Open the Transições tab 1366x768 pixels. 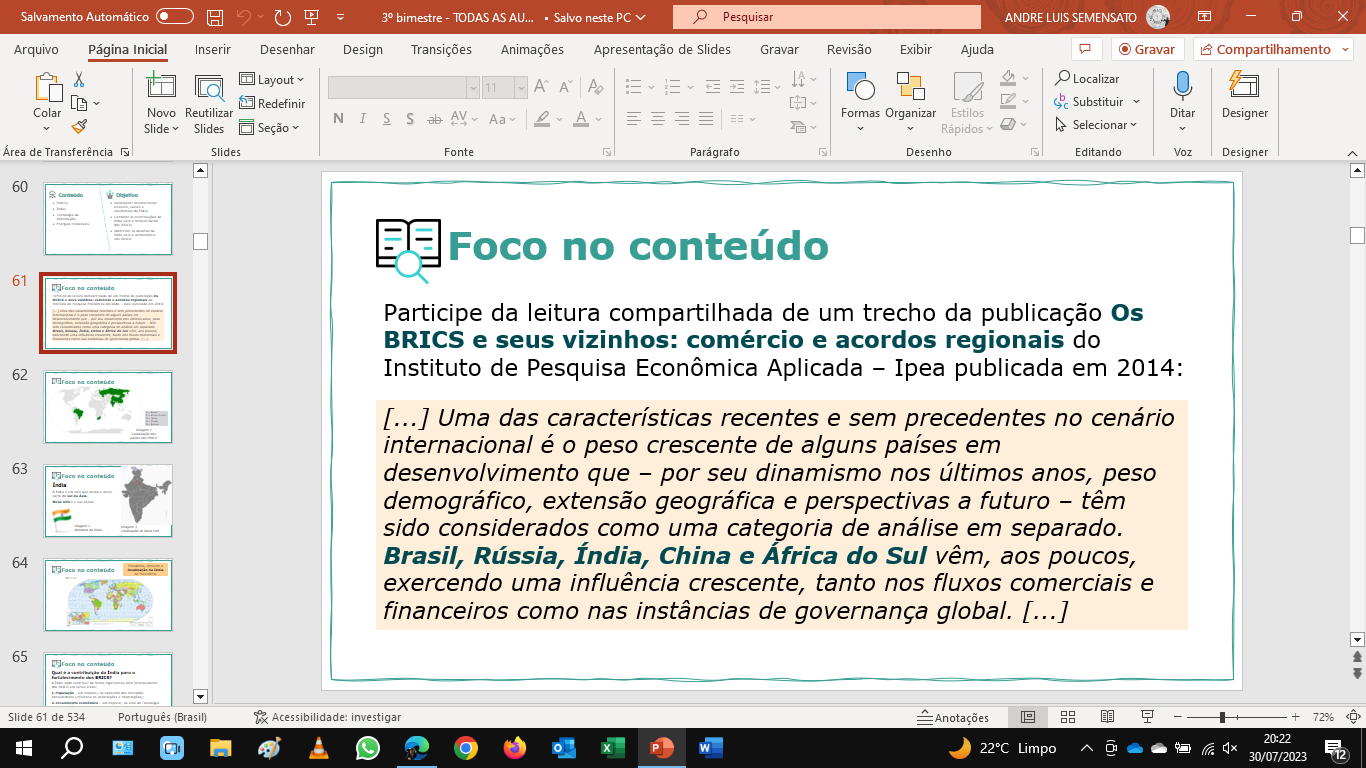point(441,49)
